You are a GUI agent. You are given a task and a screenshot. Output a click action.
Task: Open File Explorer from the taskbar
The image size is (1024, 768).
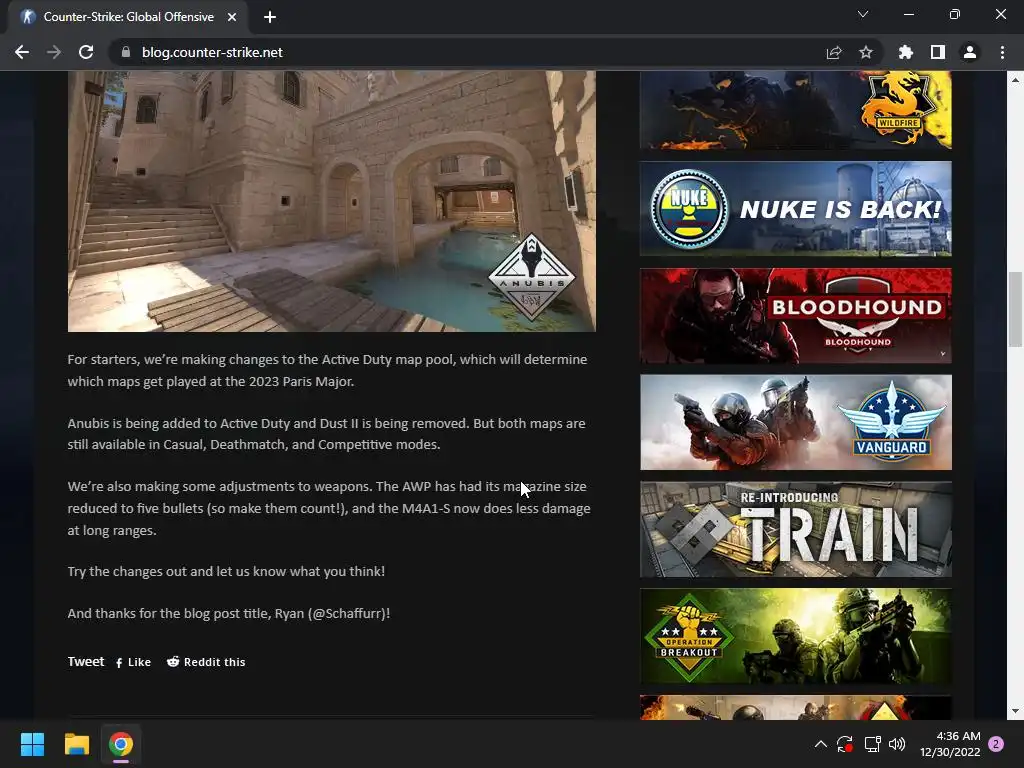[76, 744]
